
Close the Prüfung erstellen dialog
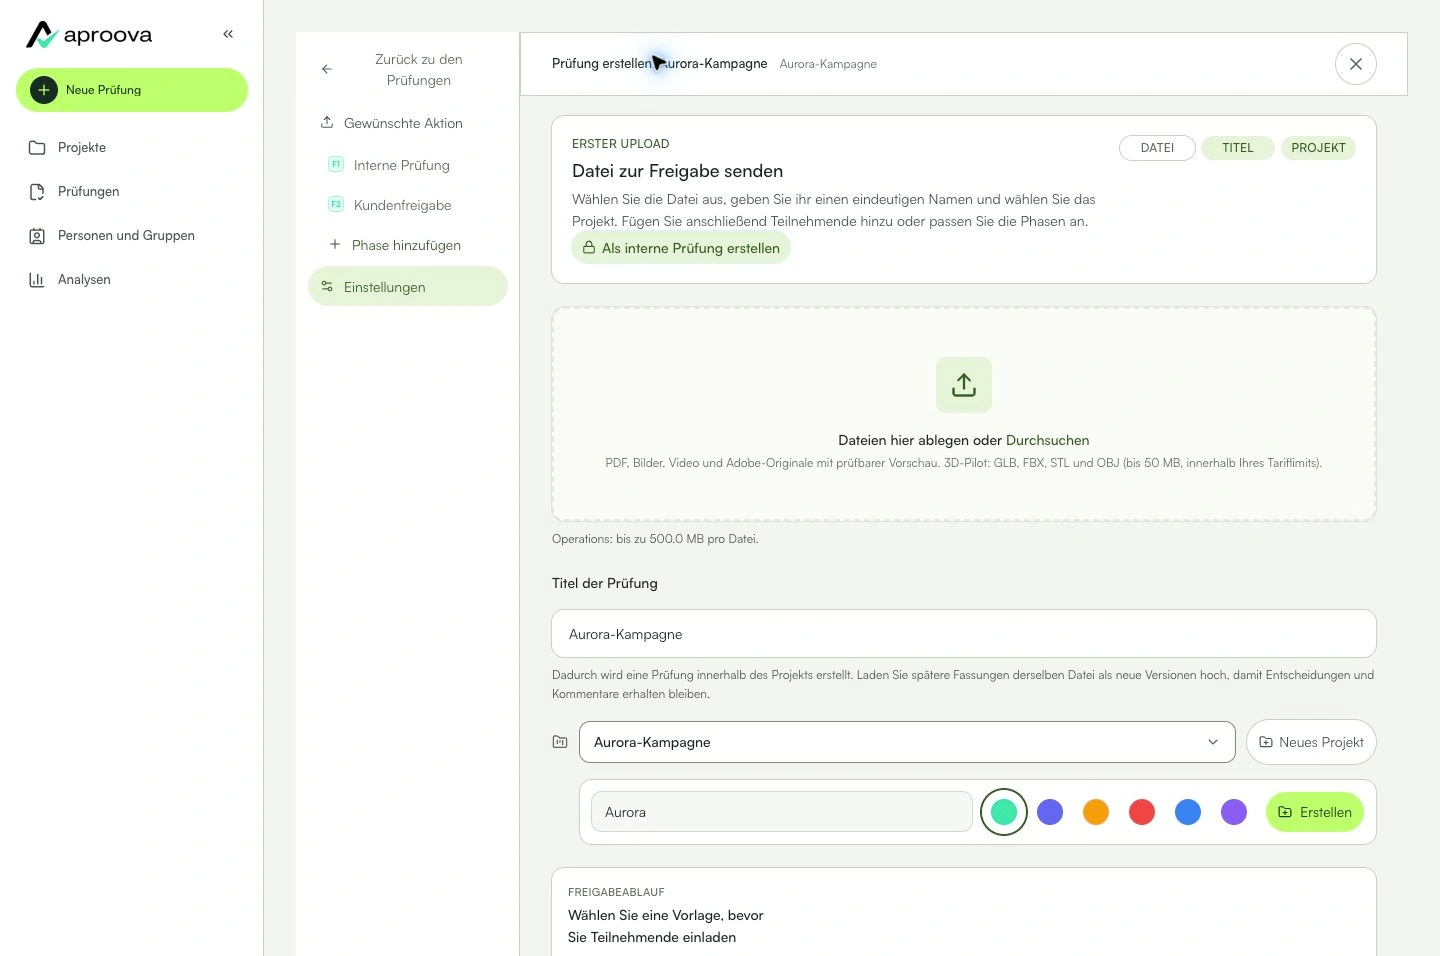[x=1356, y=64]
